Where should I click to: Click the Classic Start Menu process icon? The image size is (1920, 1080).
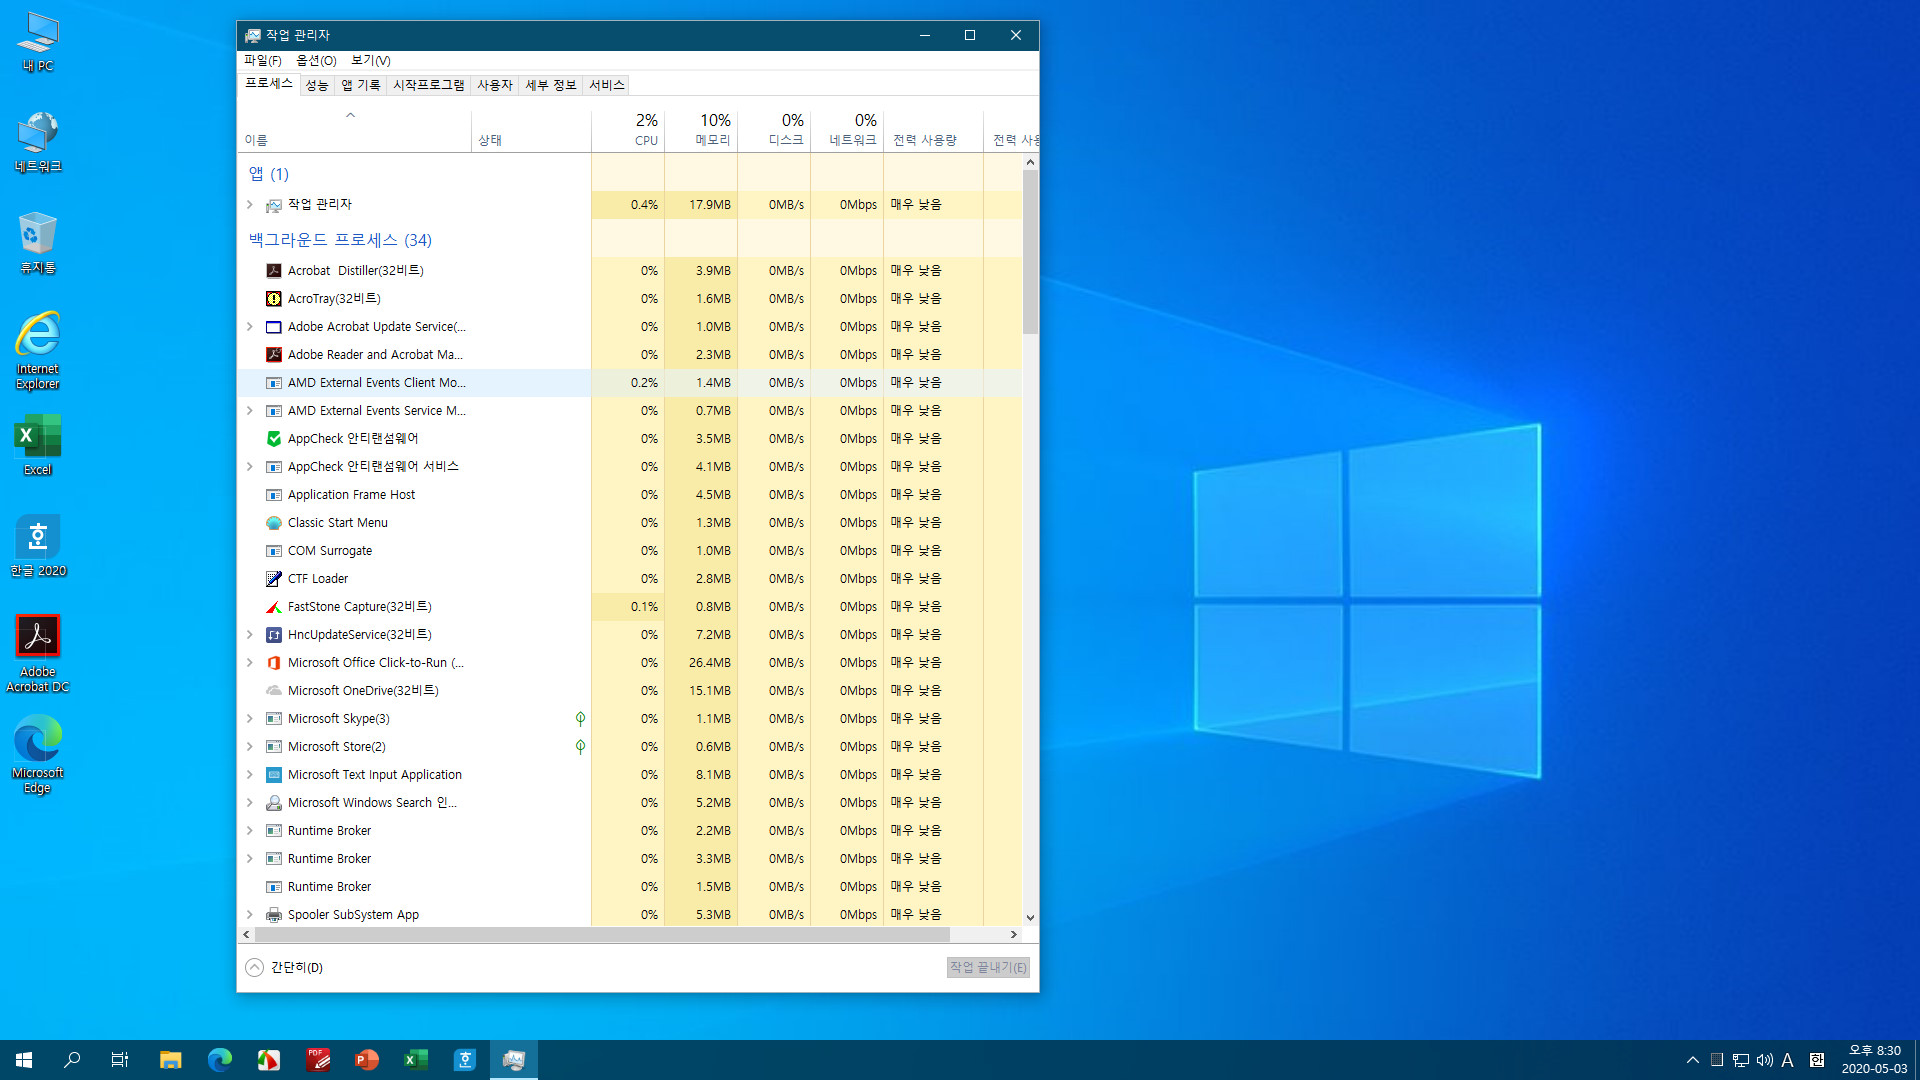273,523
